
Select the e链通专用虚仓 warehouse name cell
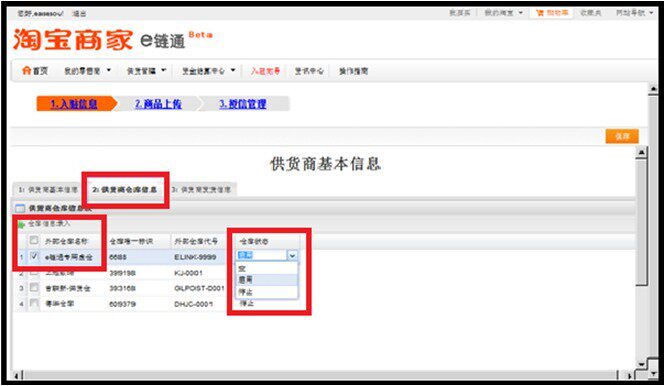[x=69, y=257]
